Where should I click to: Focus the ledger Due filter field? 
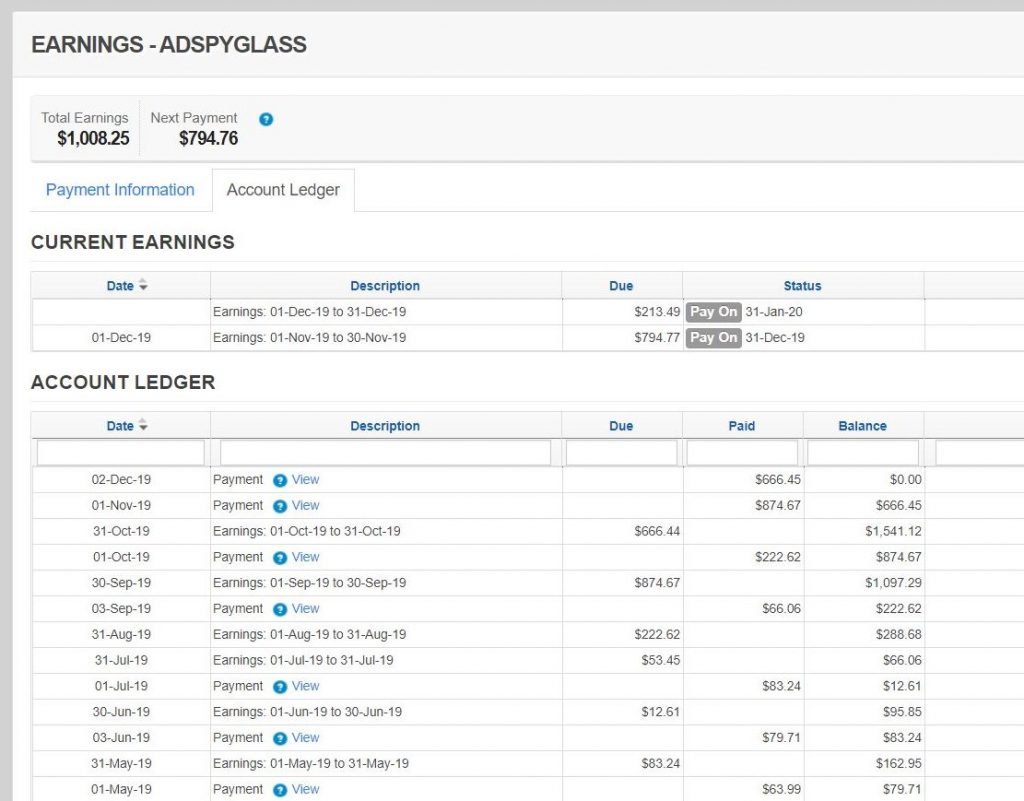[x=621, y=453]
